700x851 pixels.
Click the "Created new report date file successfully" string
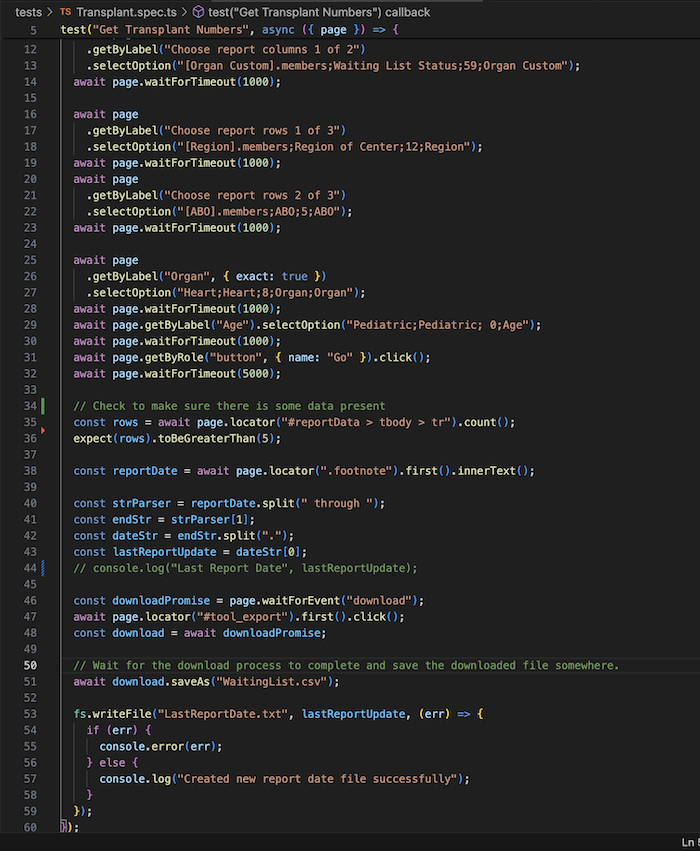click(317, 779)
